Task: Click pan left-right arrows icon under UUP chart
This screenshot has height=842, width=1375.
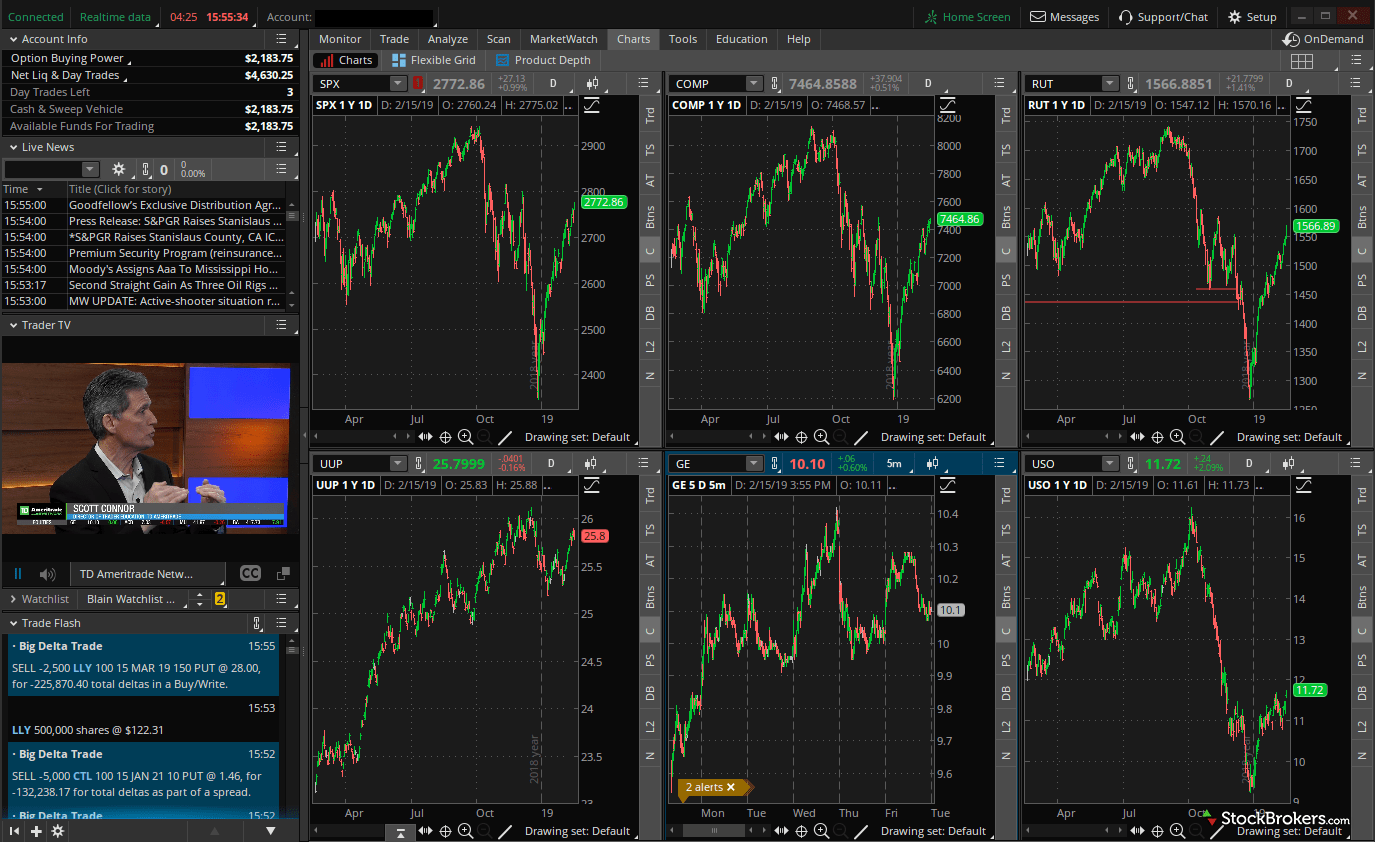Action: (426, 831)
